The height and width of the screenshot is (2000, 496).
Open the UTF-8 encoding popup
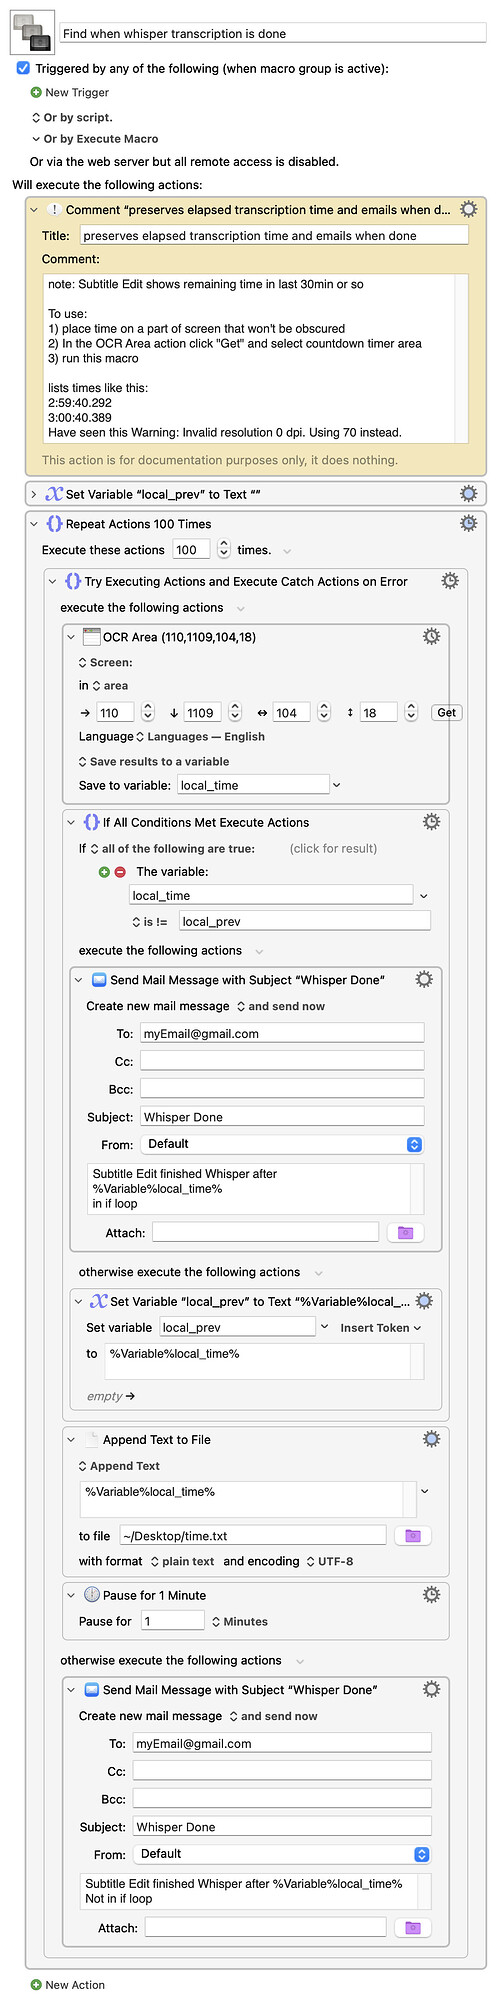(x=330, y=1561)
